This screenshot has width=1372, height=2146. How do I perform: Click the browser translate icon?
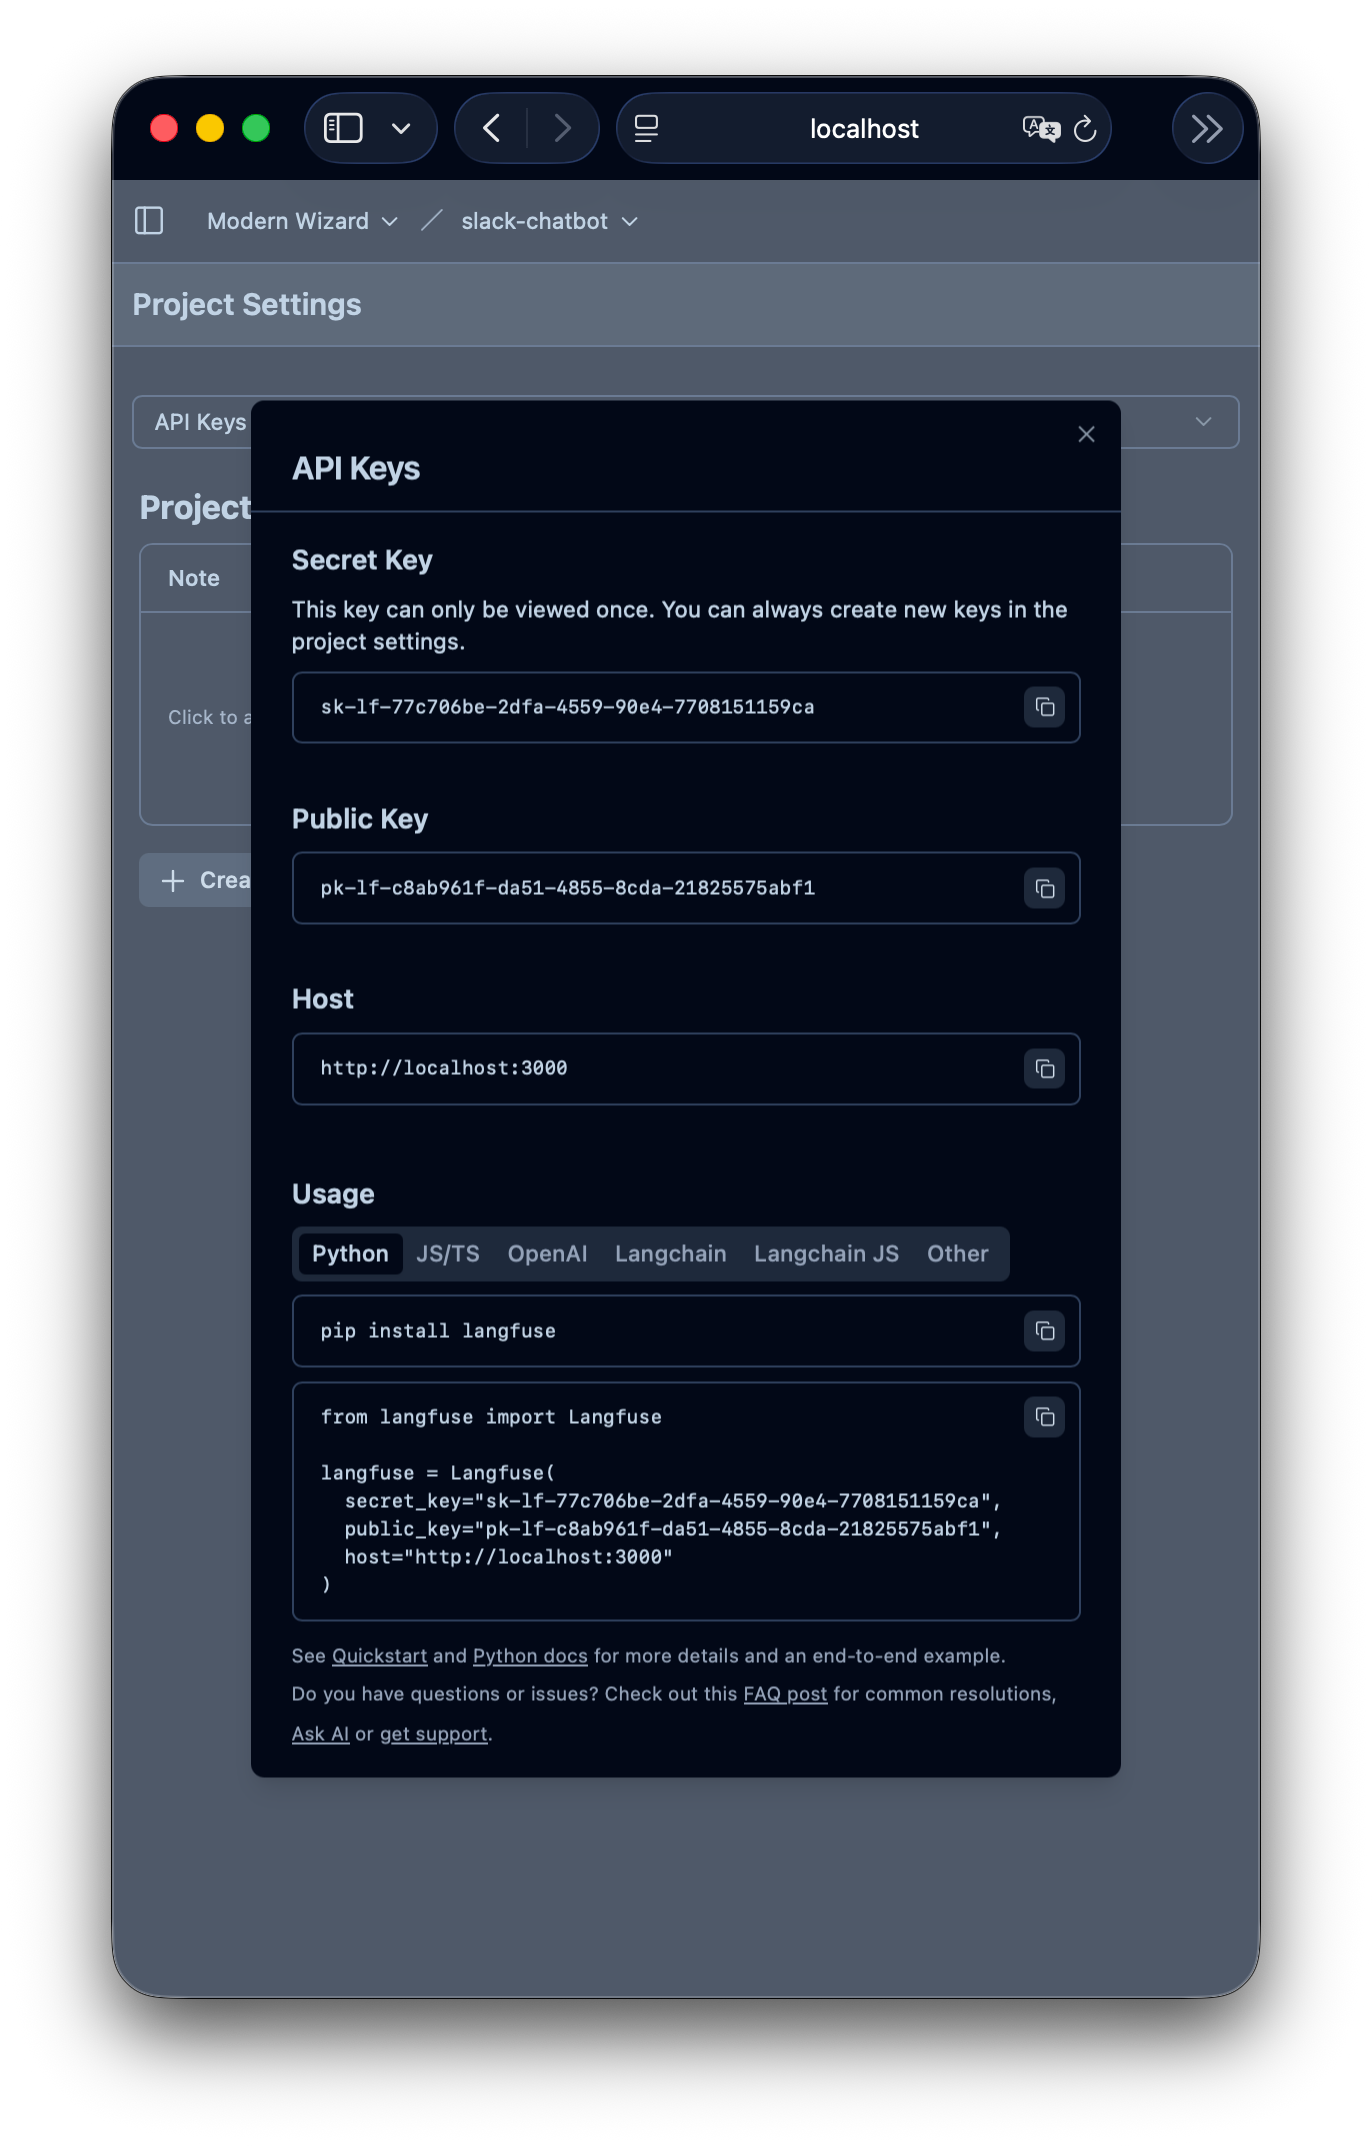coord(1040,129)
